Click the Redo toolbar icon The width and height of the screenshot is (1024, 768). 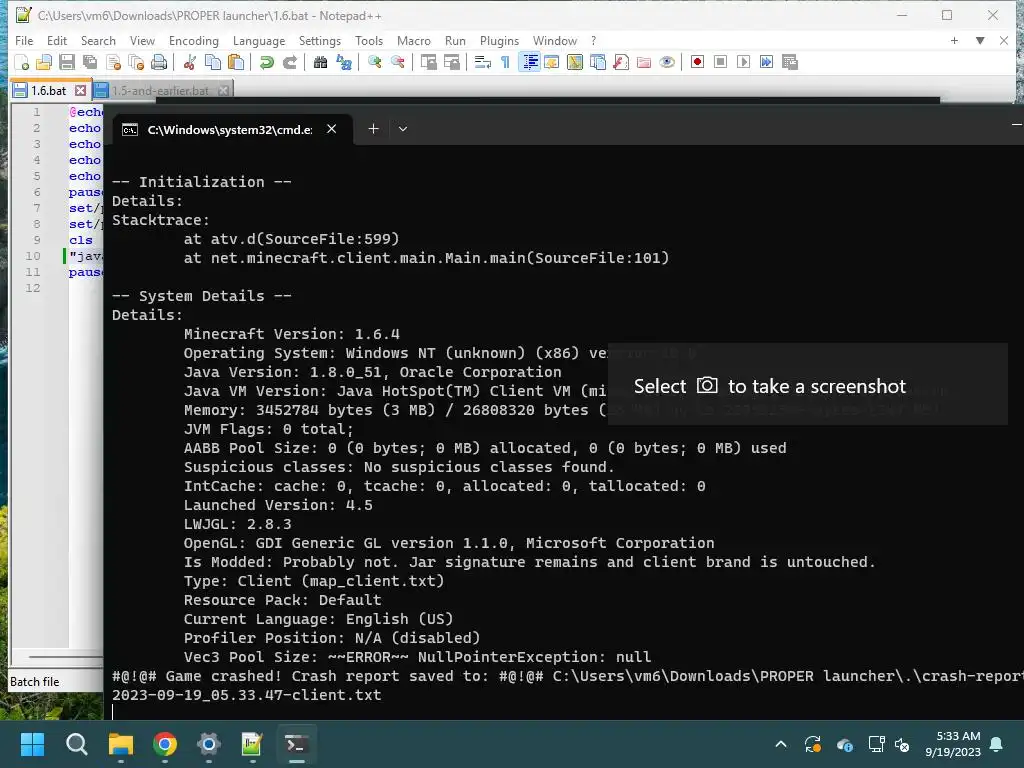(x=289, y=62)
